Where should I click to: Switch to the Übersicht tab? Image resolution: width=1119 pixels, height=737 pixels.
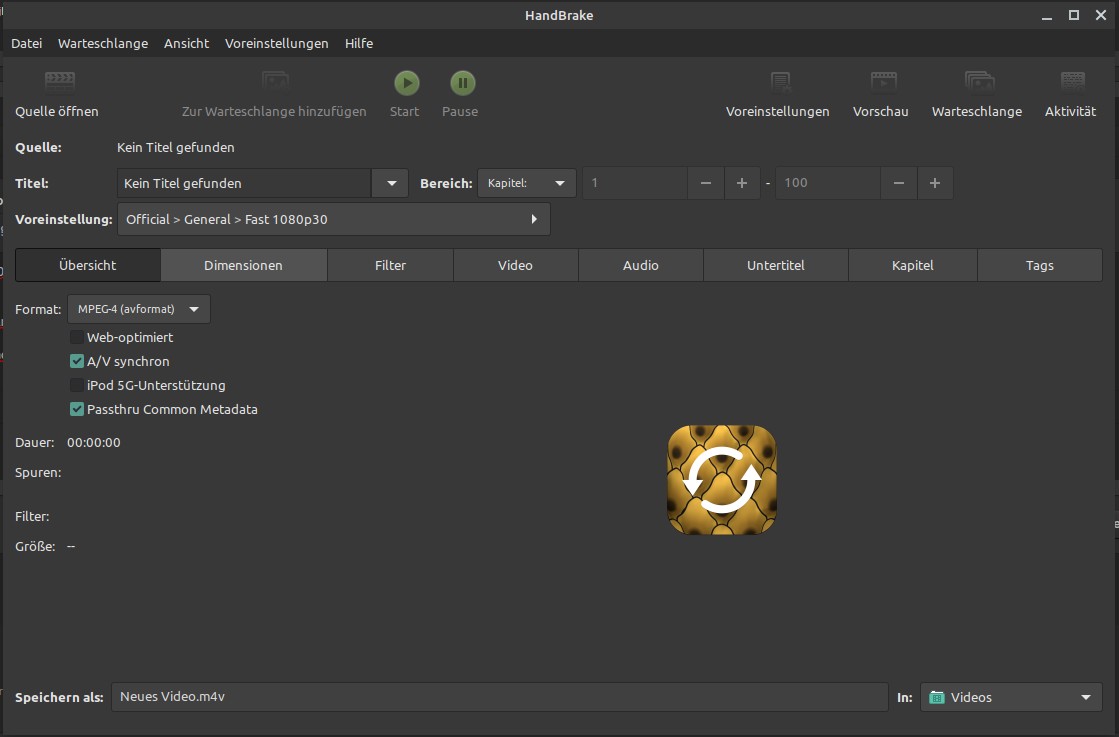click(88, 265)
